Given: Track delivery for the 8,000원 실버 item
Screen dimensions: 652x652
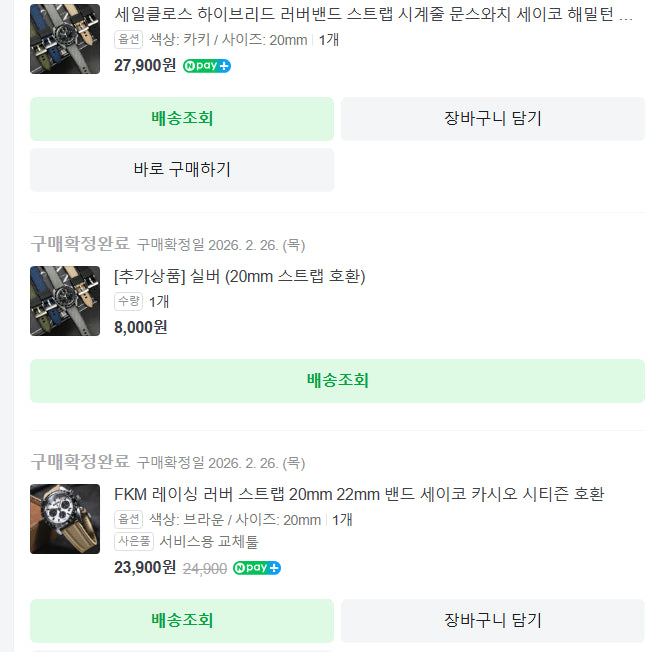Looking at the screenshot, I should coord(337,380).
